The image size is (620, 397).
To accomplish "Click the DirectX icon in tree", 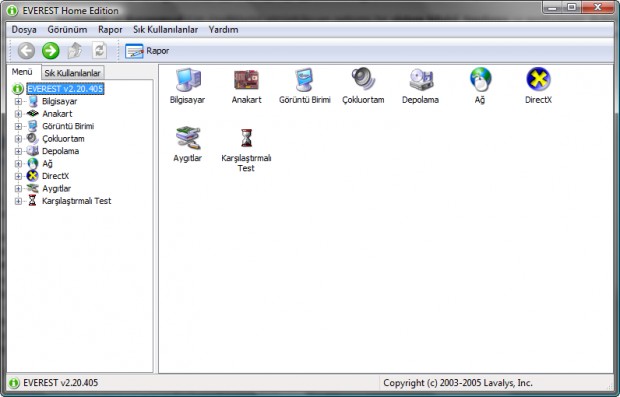I will 32,176.
